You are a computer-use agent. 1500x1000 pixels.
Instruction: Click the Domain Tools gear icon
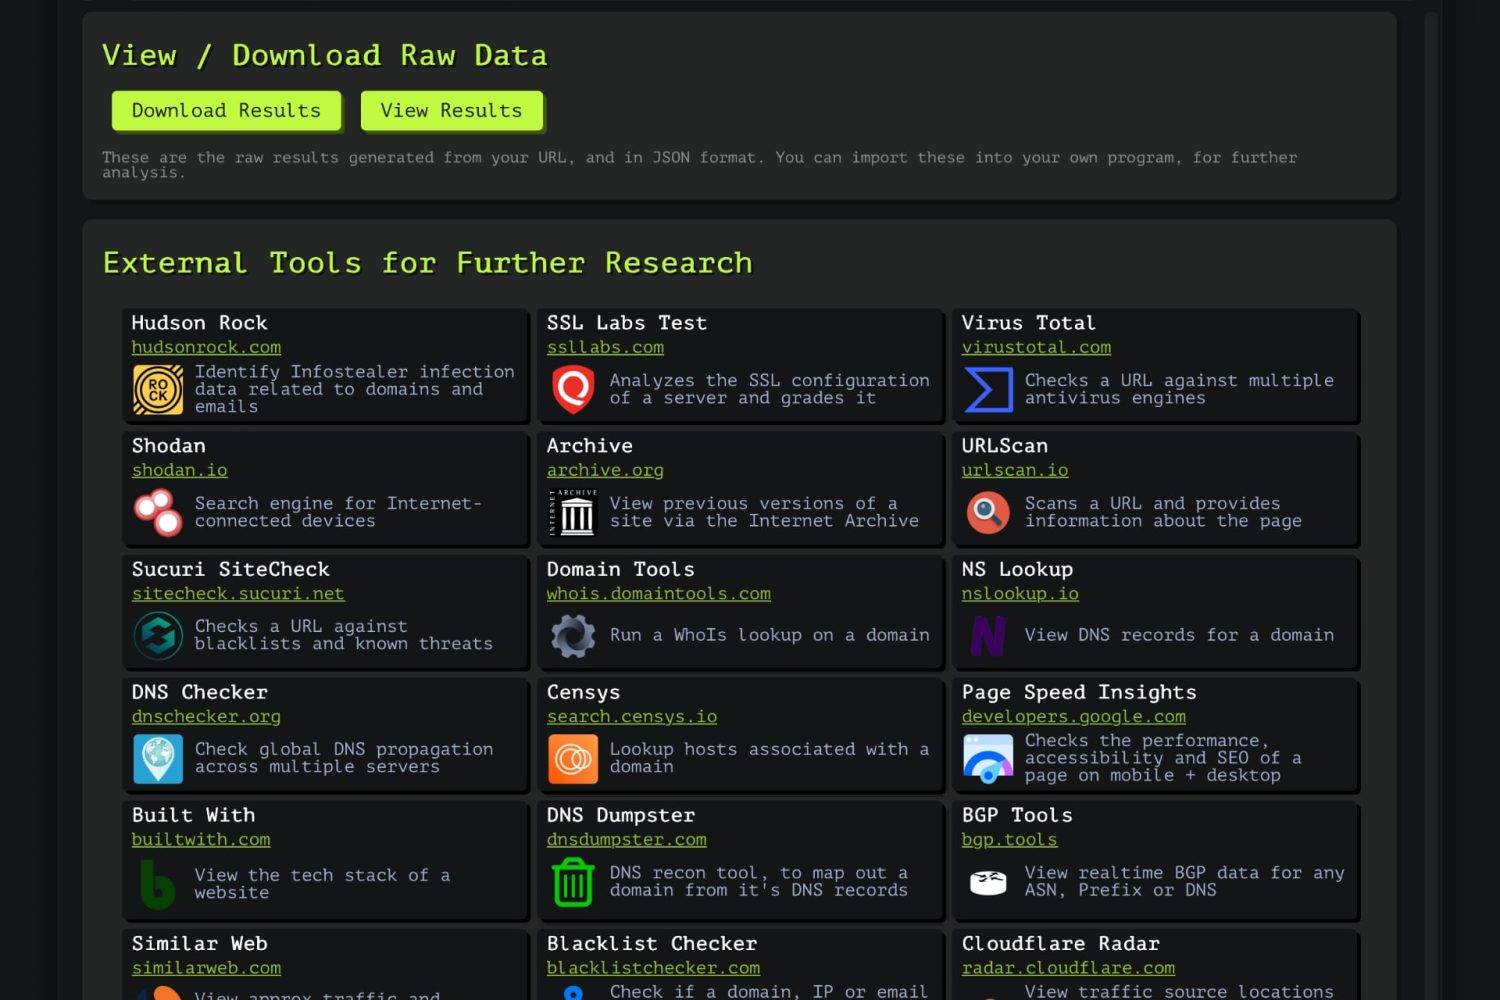coord(573,635)
